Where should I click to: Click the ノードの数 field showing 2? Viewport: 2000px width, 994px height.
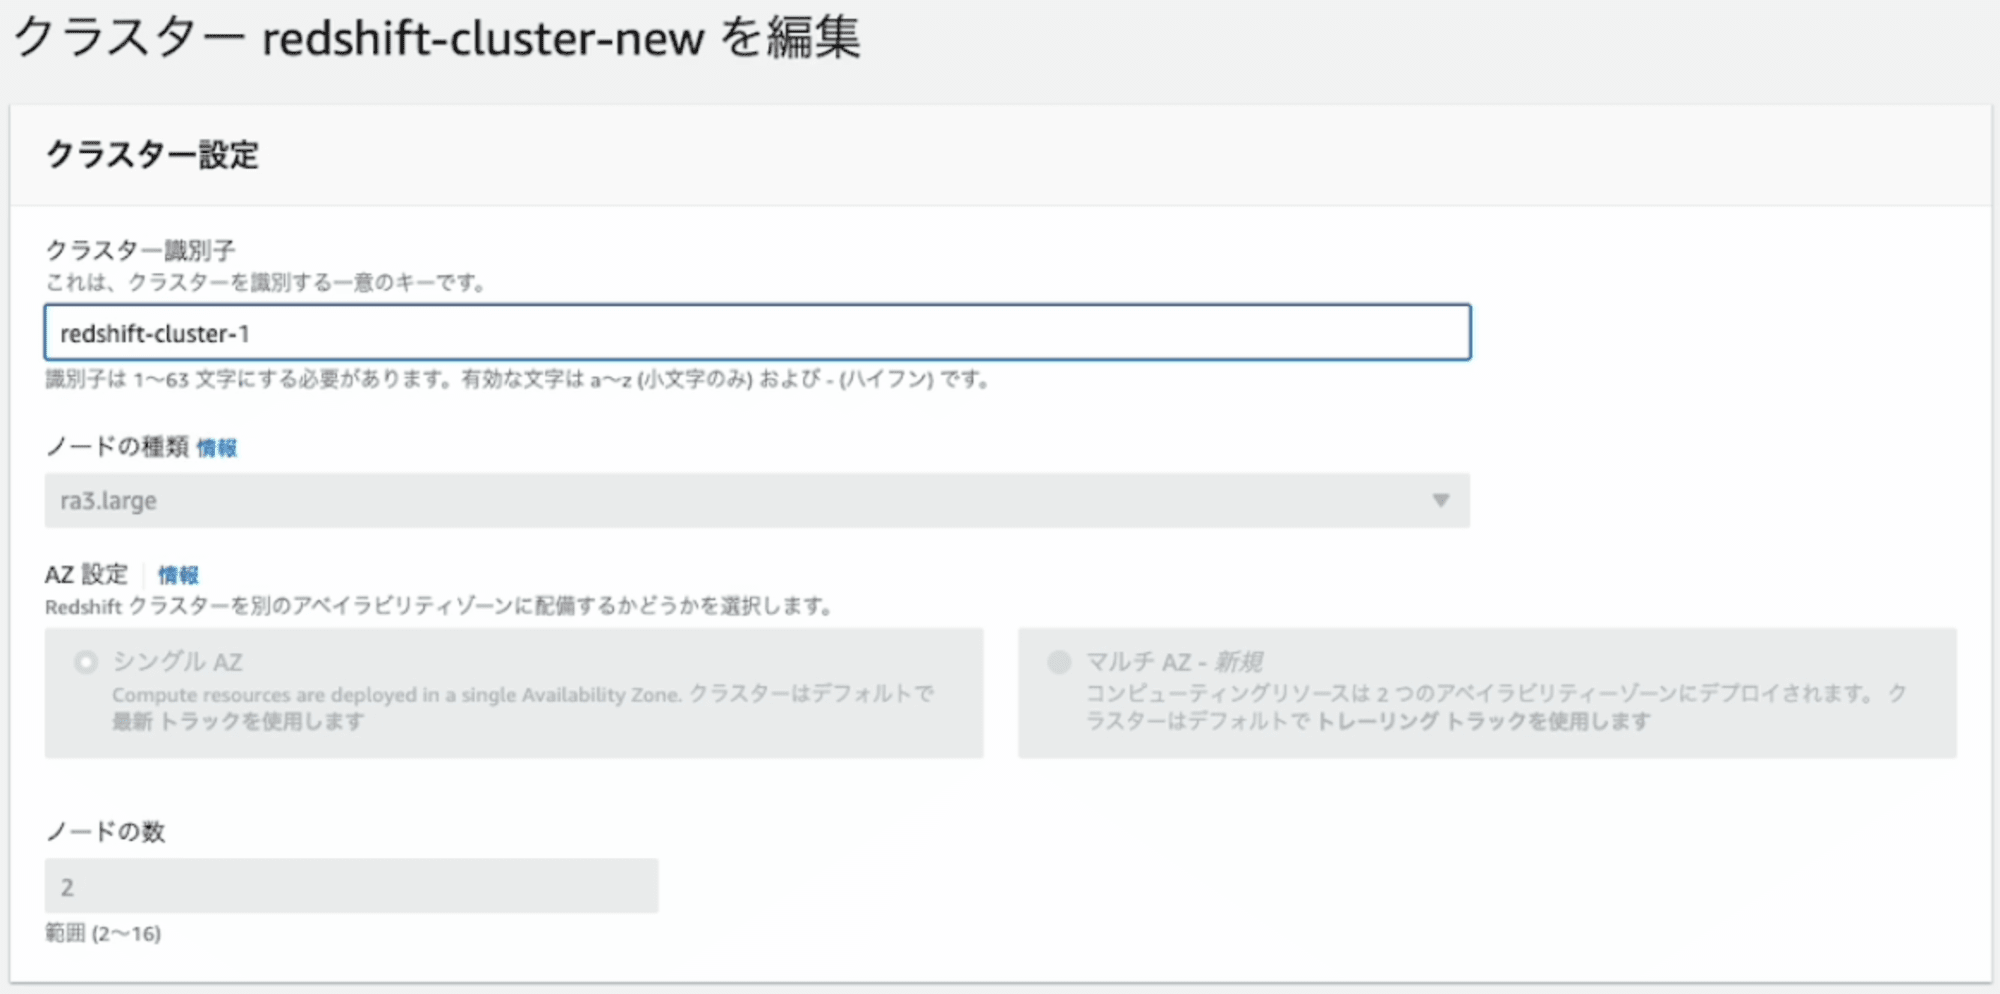pos(351,886)
